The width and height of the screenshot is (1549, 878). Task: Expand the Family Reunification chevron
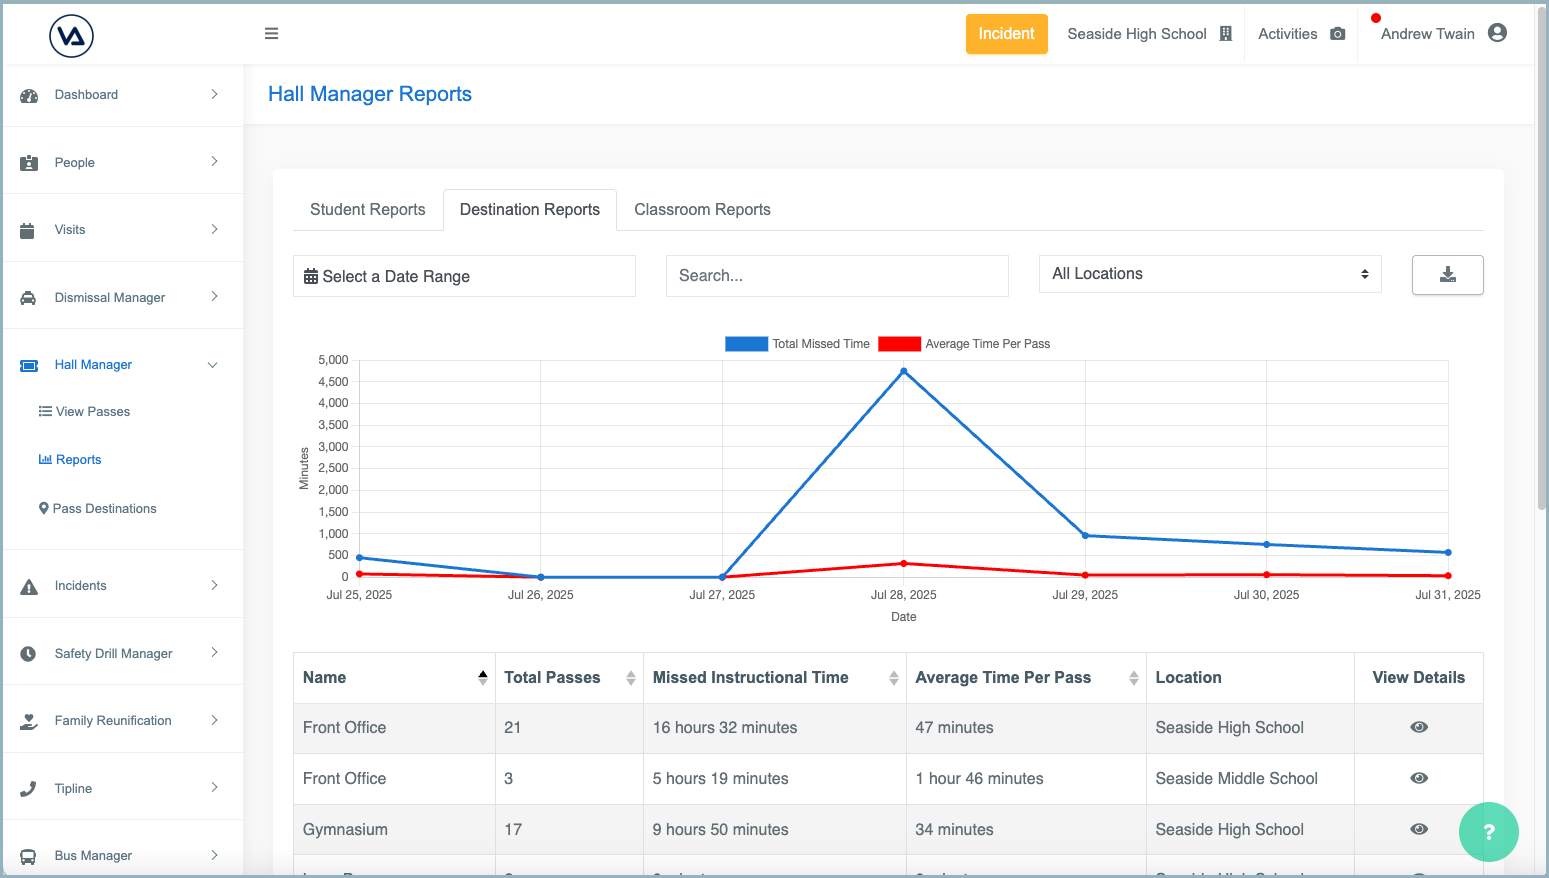(214, 720)
